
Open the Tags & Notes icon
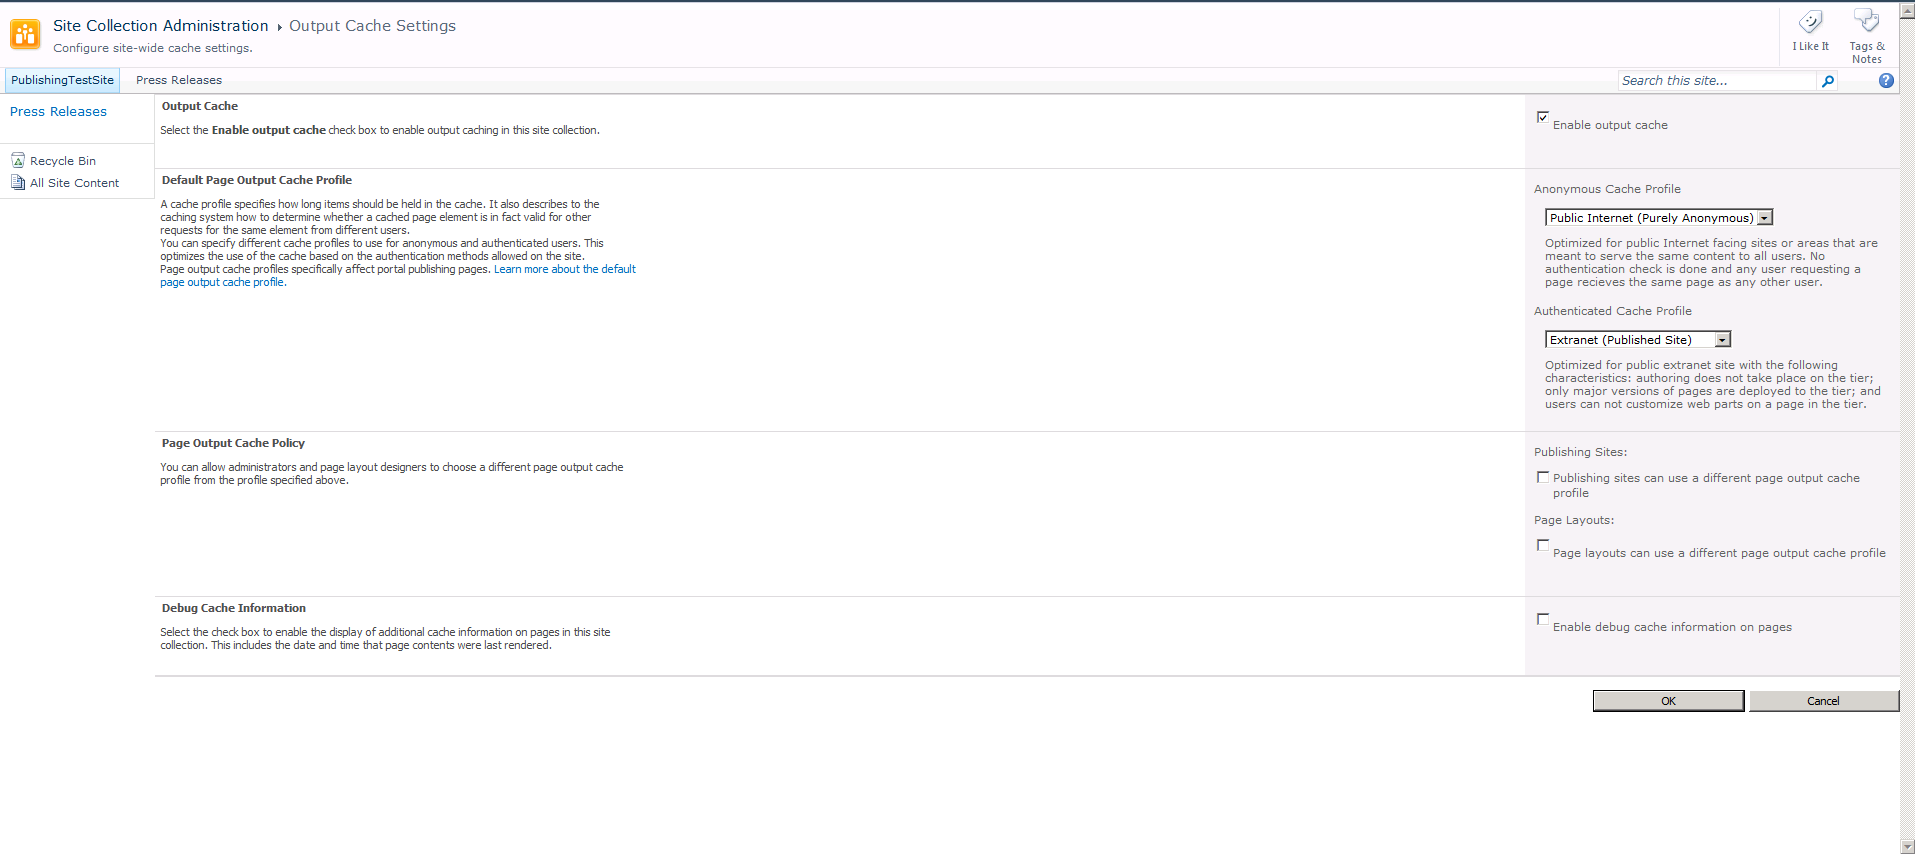point(1866,22)
